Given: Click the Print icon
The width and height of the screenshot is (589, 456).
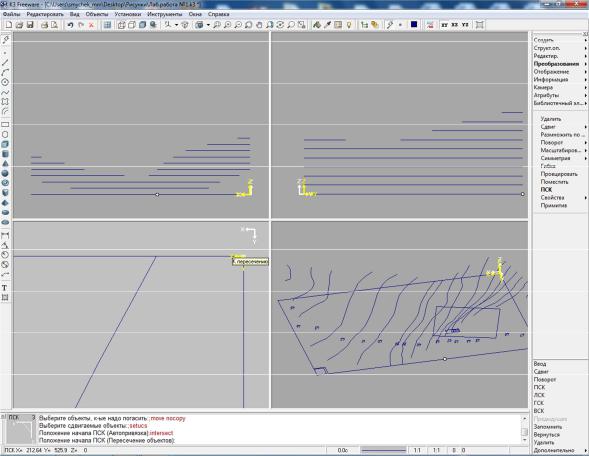Looking at the screenshot, I should point(44,25).
